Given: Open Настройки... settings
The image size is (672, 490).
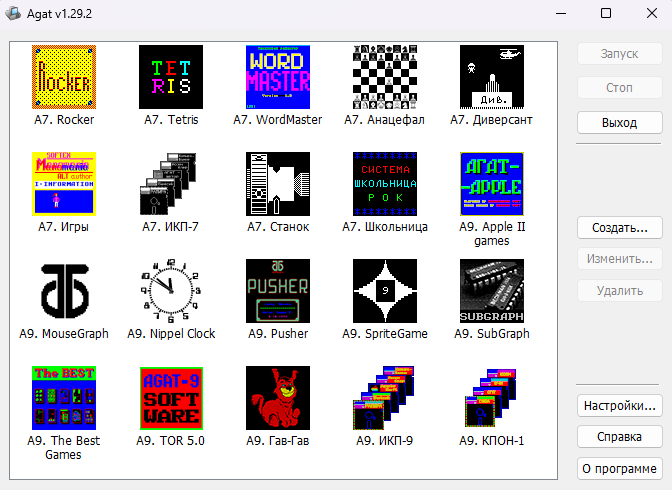Looking at the screenshot, I should [x=619, y=406].
